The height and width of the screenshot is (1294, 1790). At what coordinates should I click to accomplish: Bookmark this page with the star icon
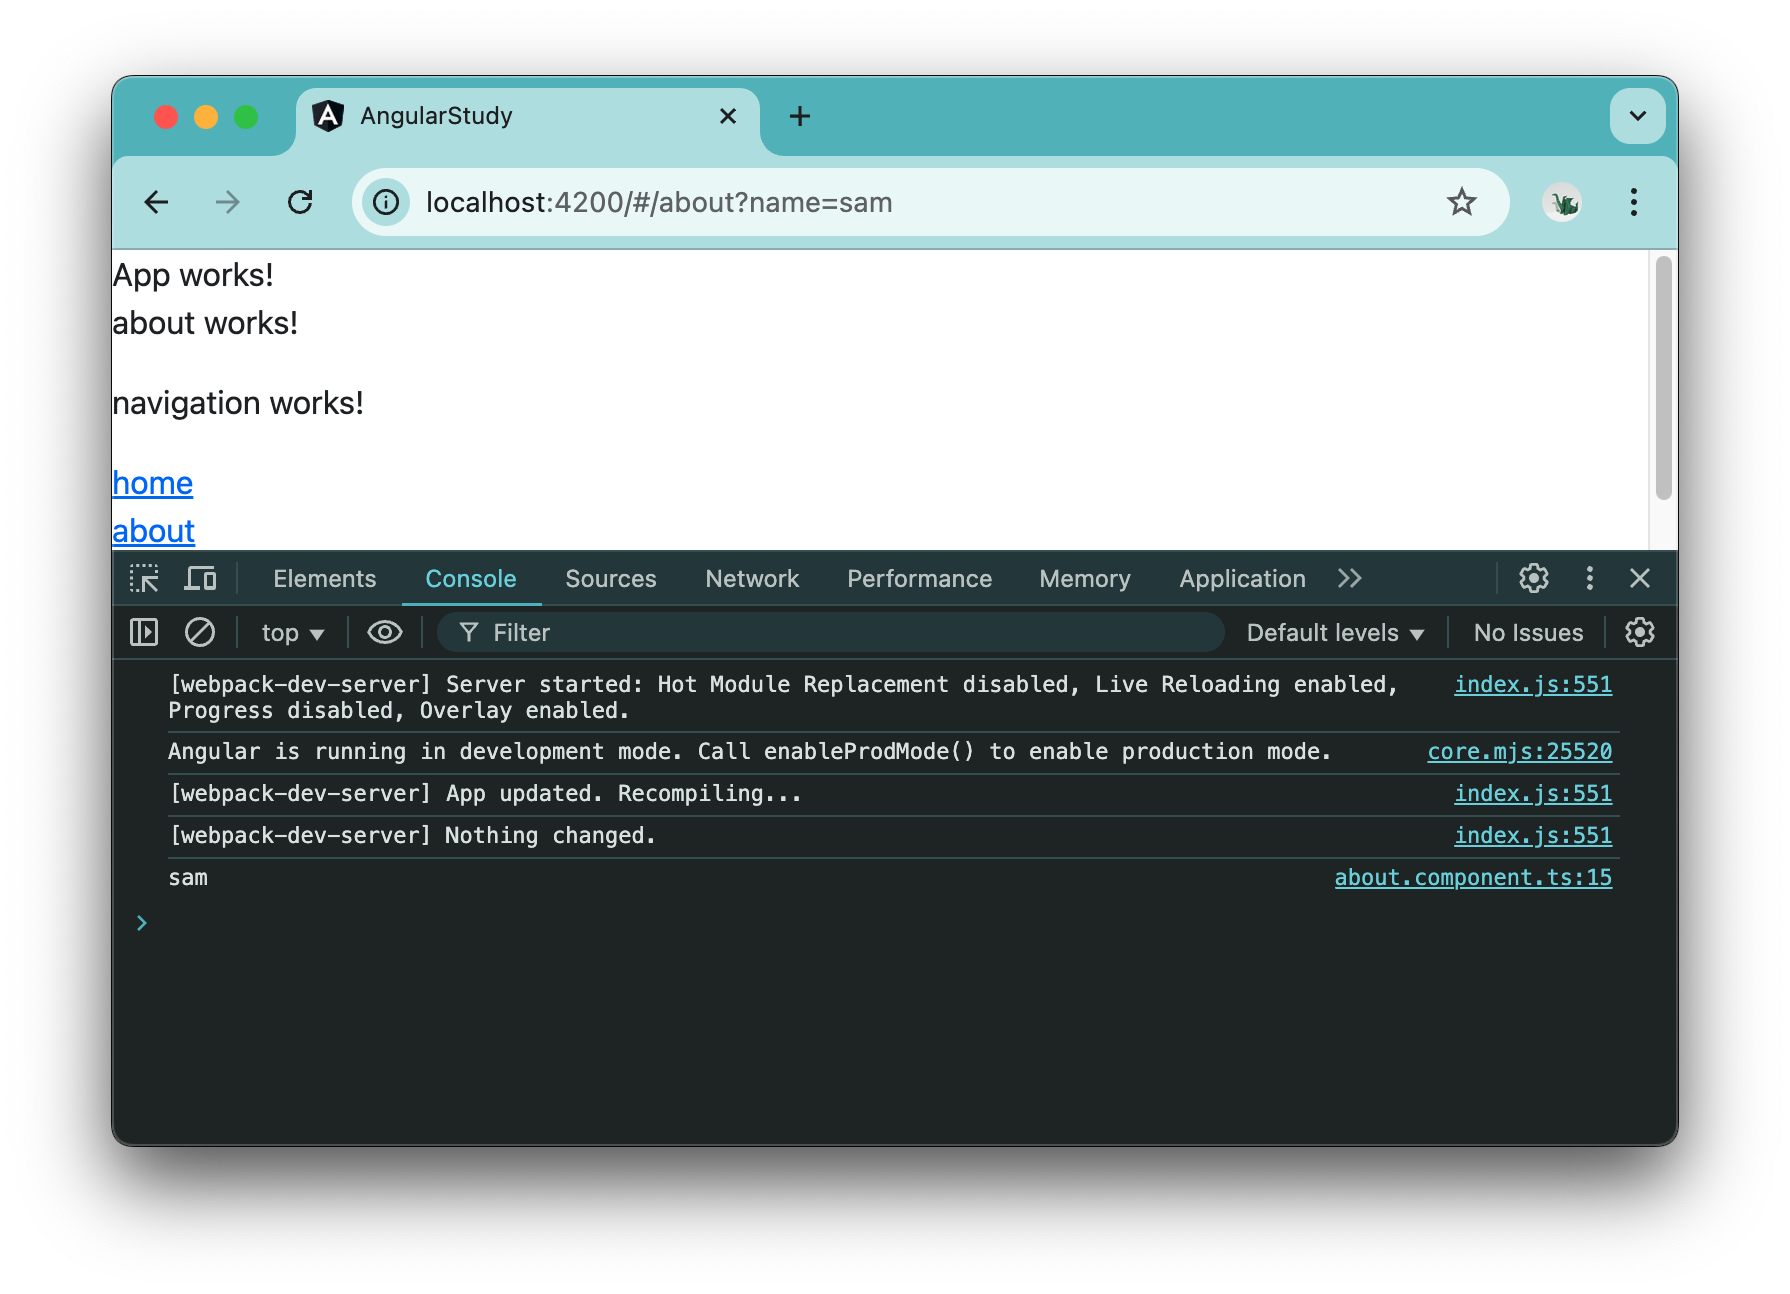(x=1463, y=202)
